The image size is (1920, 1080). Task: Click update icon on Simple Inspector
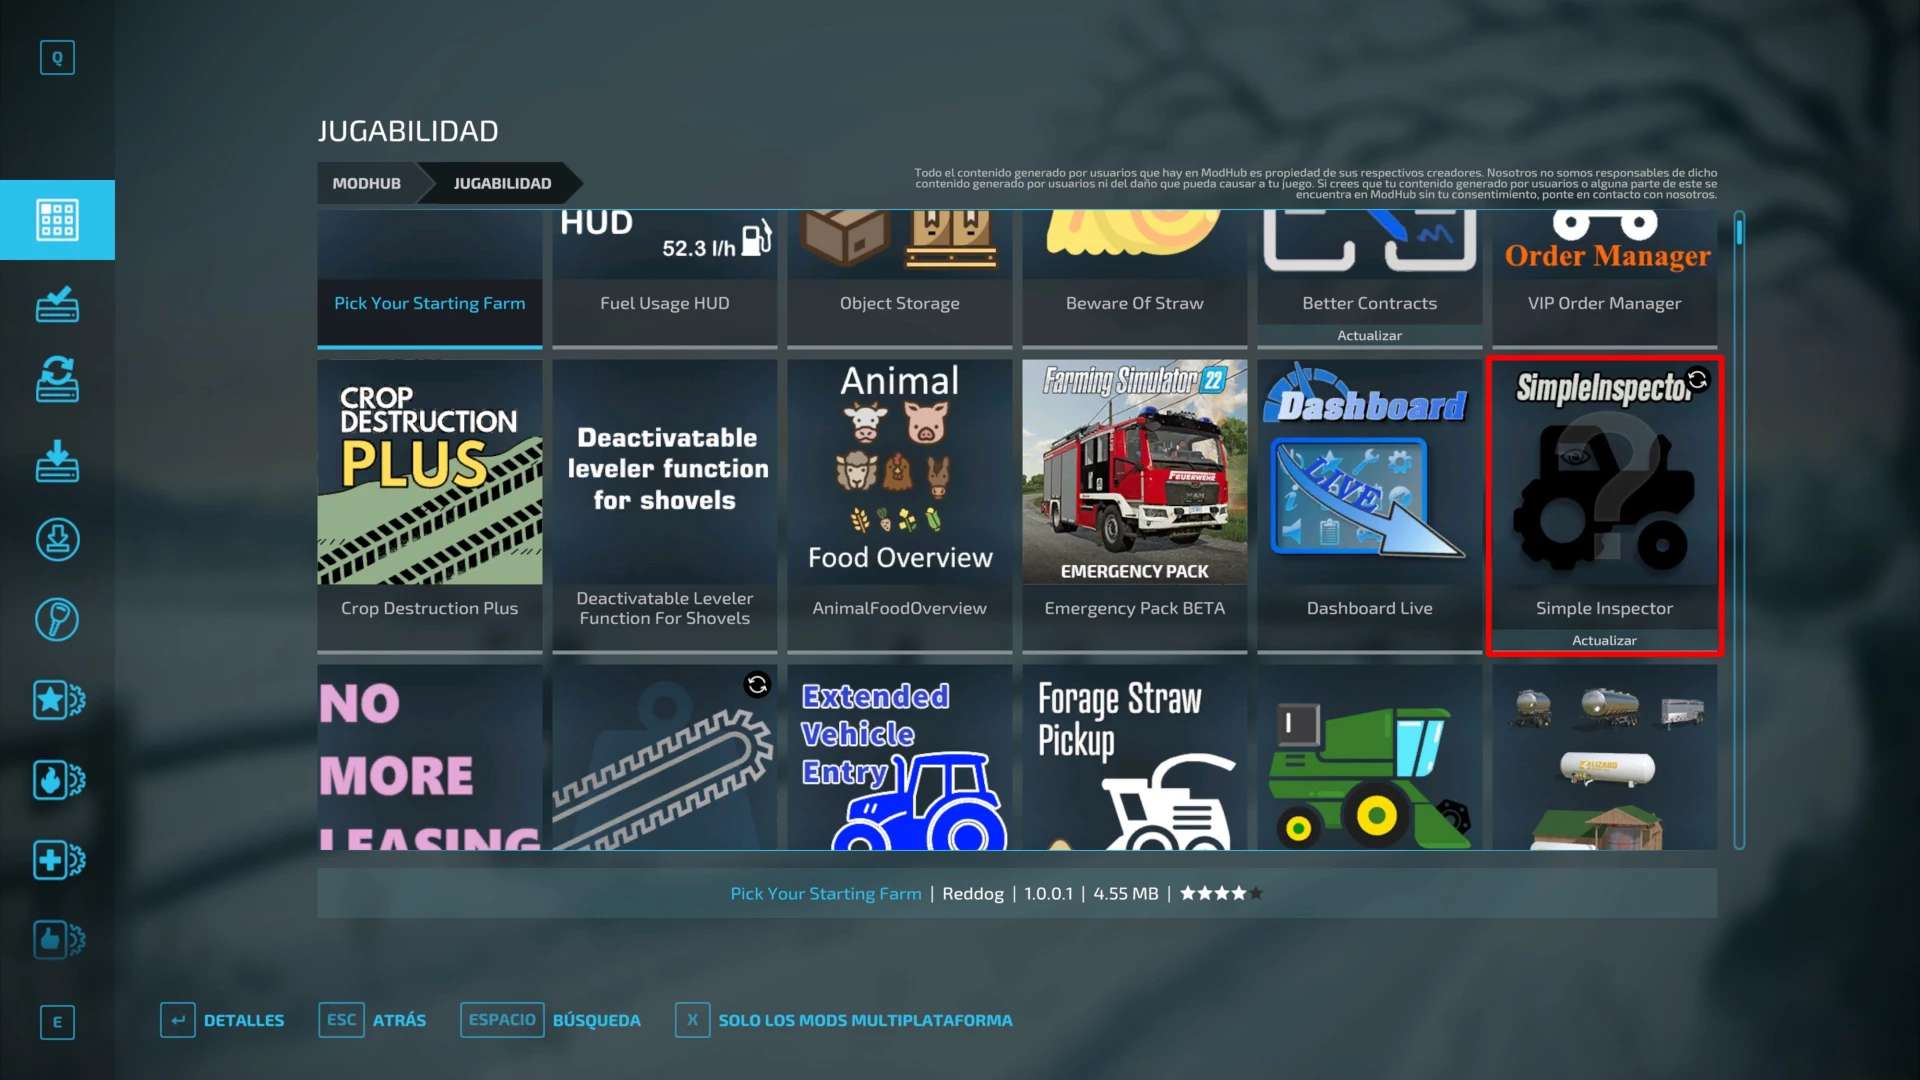pyautogui.click(x=1697, y=380)
